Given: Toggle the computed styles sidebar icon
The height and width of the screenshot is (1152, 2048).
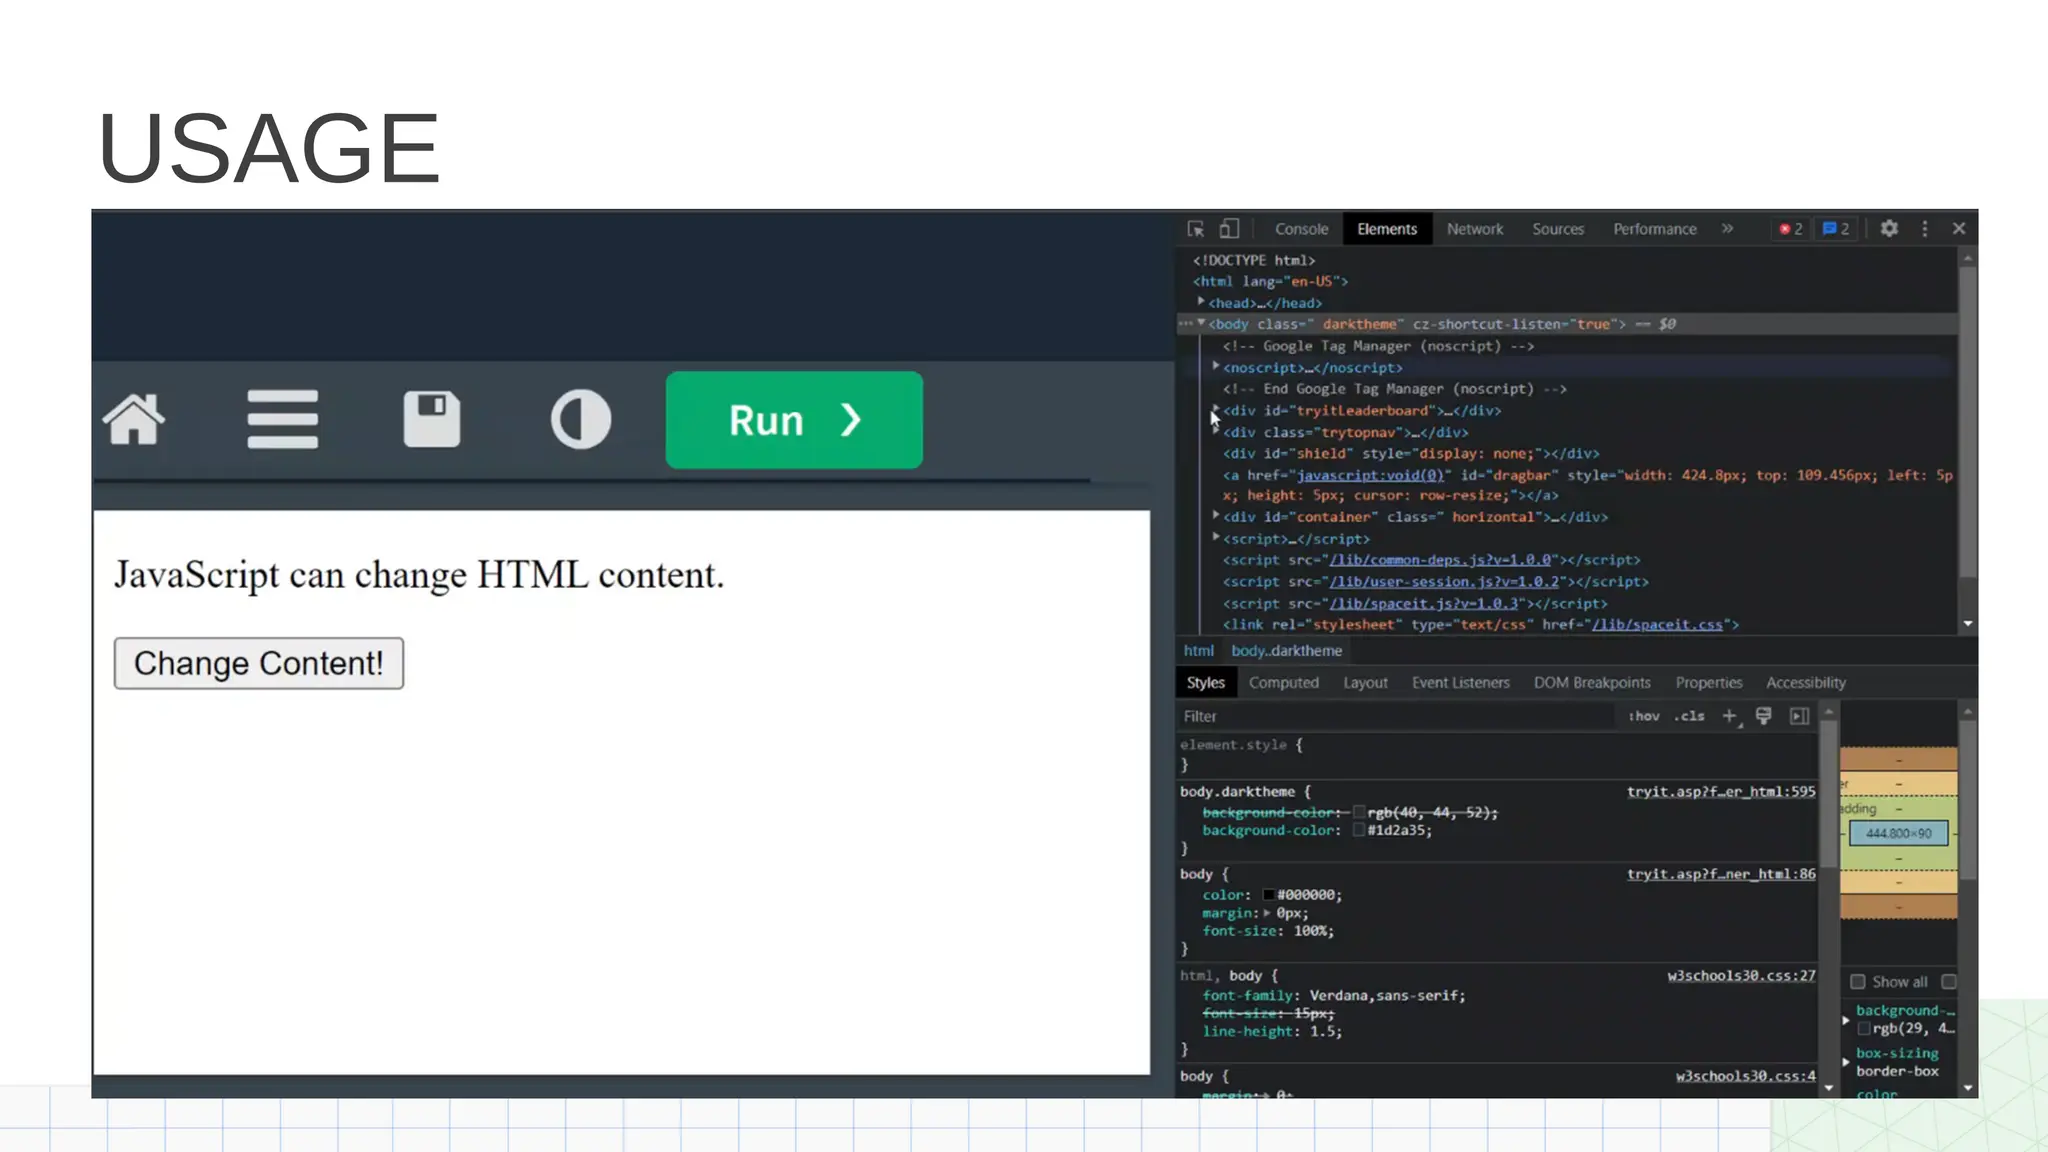Looking at the screenshot, I should point(1799,716).
